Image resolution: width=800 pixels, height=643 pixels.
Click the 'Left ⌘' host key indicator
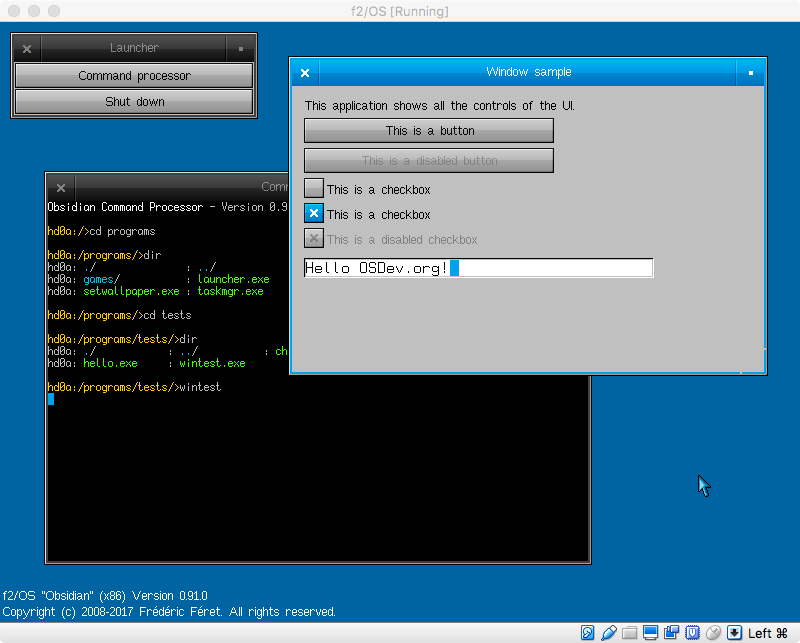click(768, 633)
